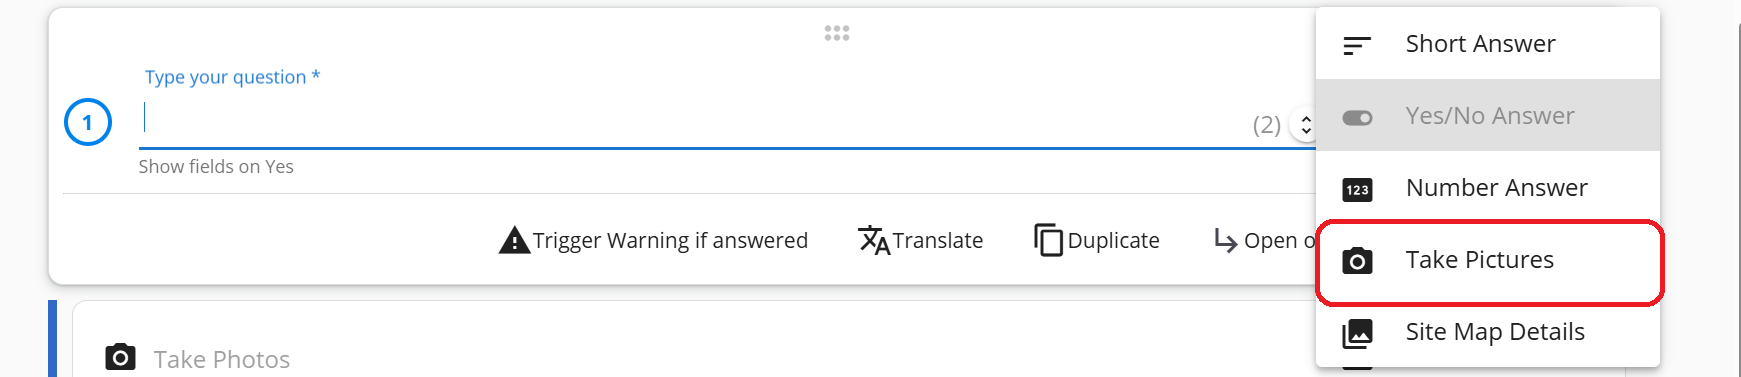Select Number Answer menu entry
Image resolution: width=1741 pixels, height=377 pixels.
(x=1488, y=188)
